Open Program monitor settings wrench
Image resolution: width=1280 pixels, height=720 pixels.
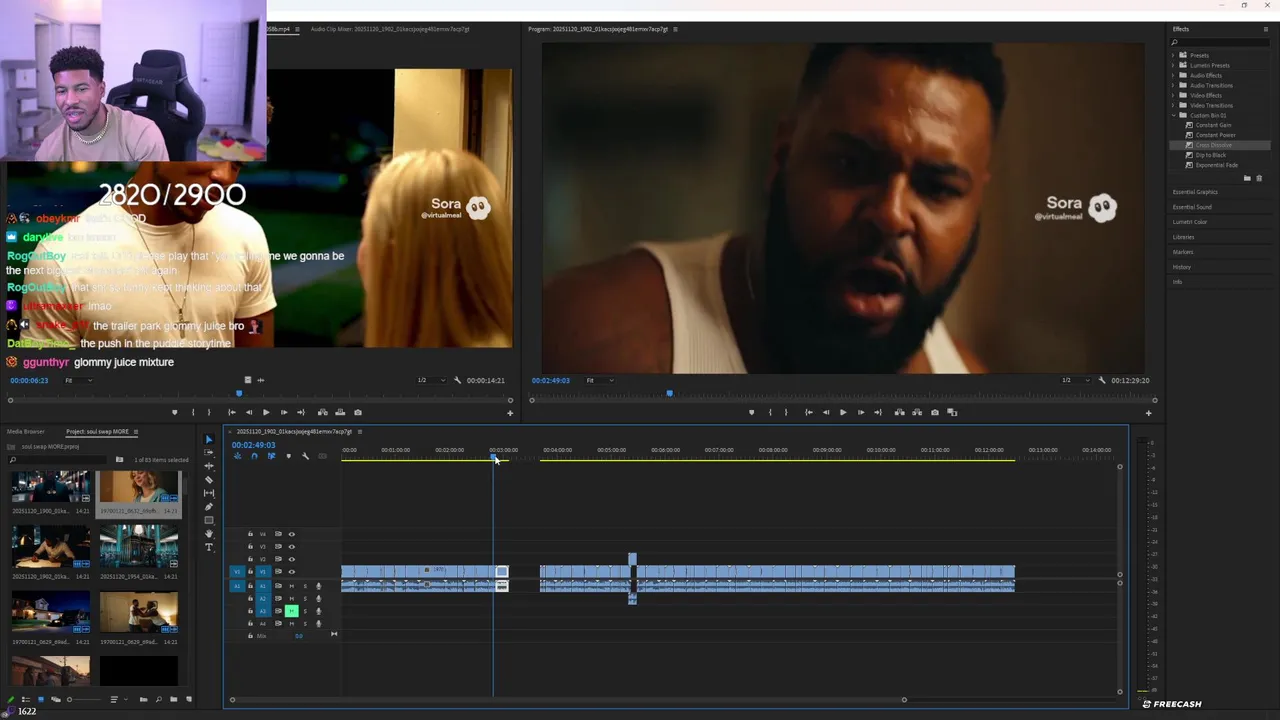tap(1102, 380)
